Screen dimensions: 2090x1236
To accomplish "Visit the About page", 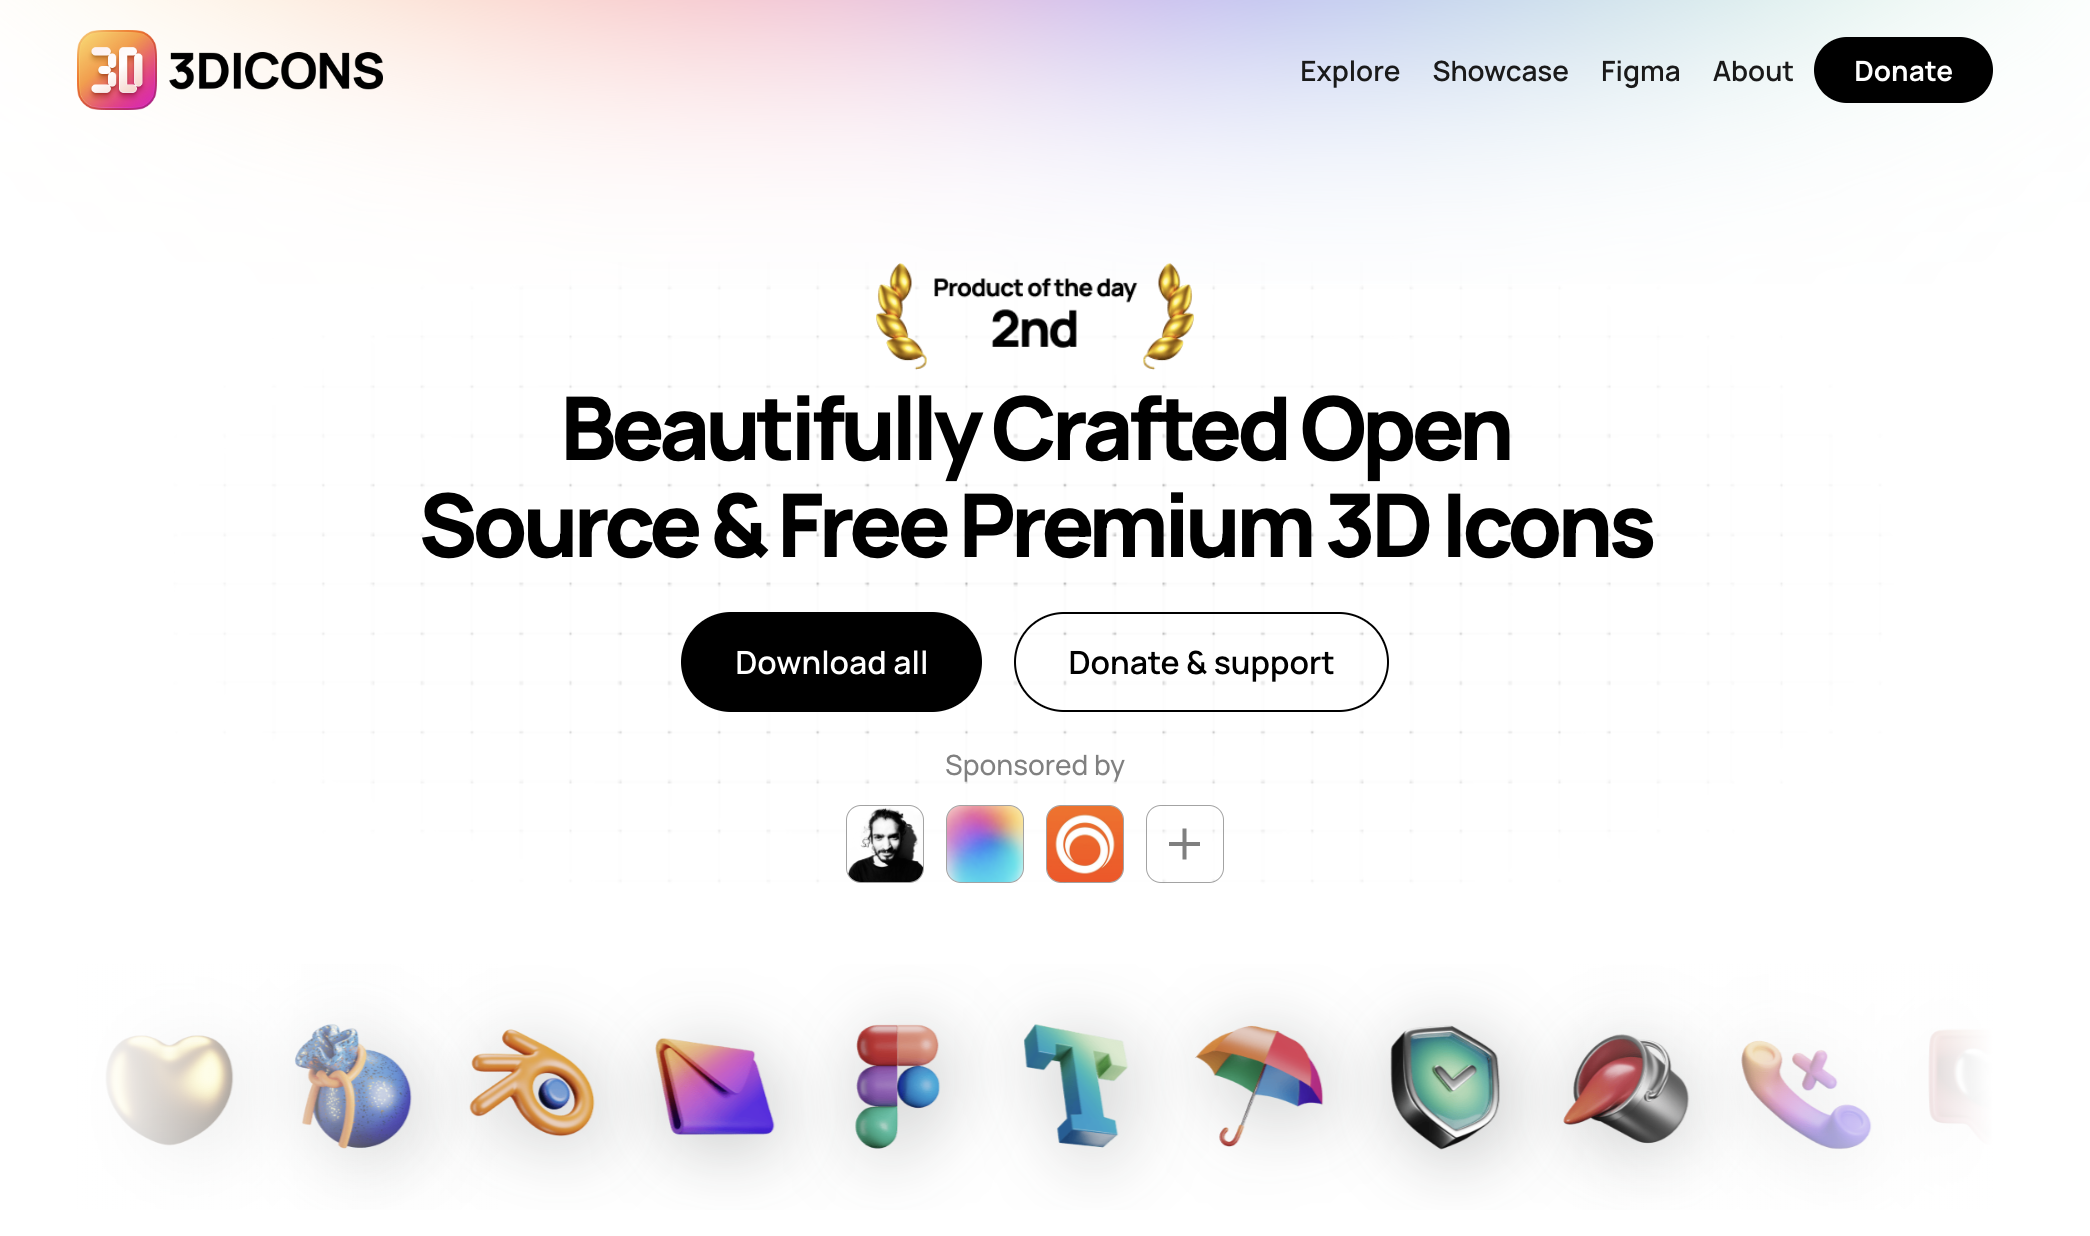I will [1752, 71].
